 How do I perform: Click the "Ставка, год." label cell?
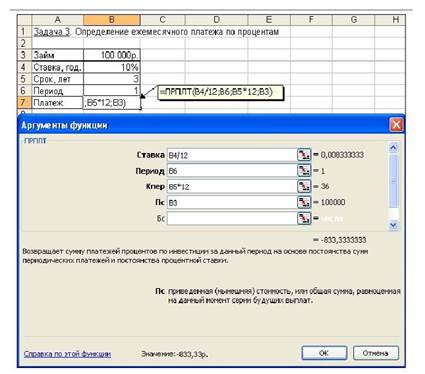[x=58, y=67]
